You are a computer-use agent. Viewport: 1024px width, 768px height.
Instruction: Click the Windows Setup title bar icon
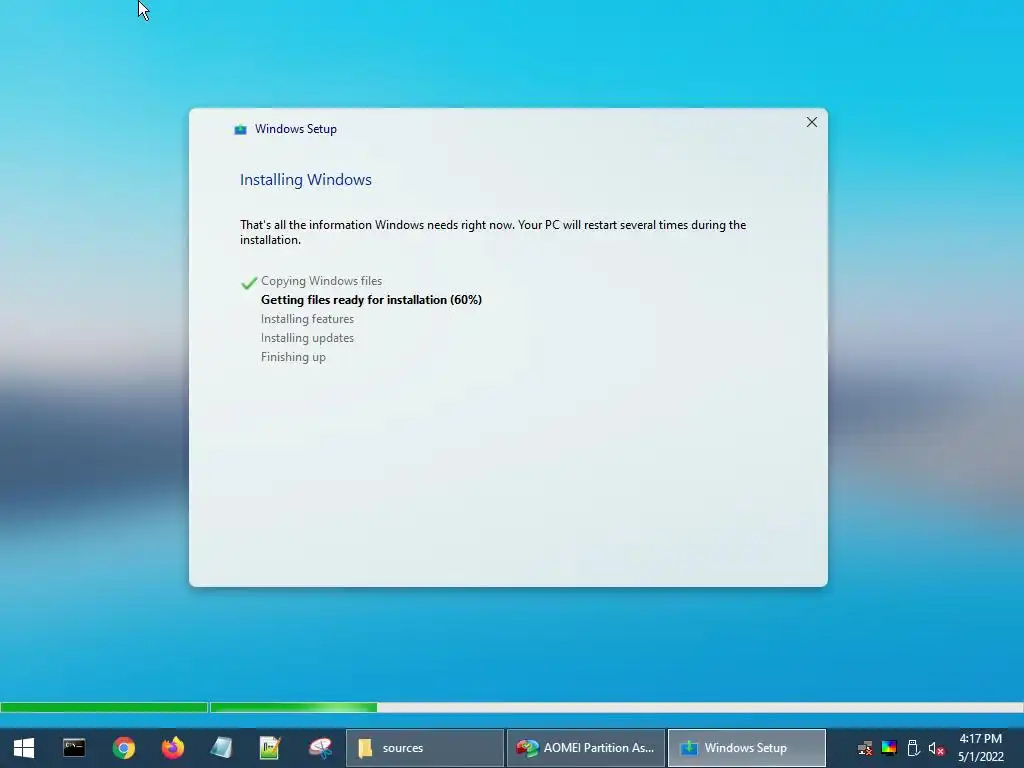pyautogui.click(x=240, y=129)
